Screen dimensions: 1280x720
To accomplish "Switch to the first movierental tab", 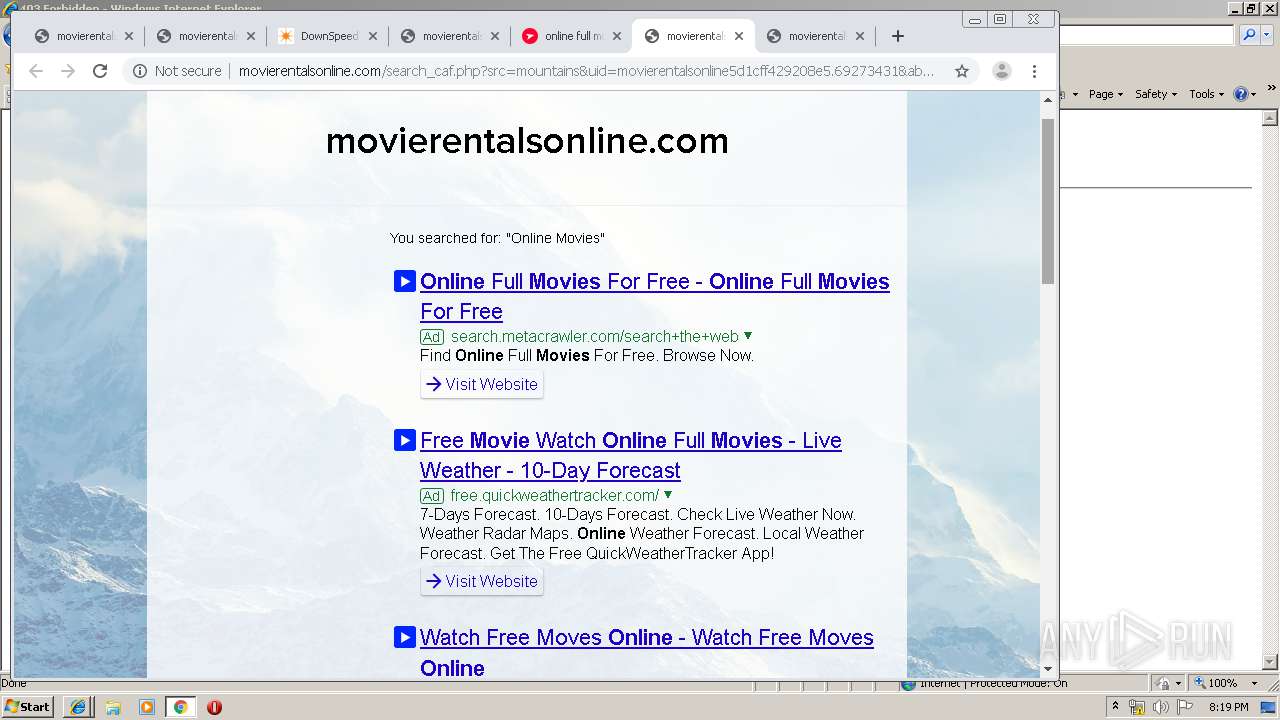I will pos(84,36).
